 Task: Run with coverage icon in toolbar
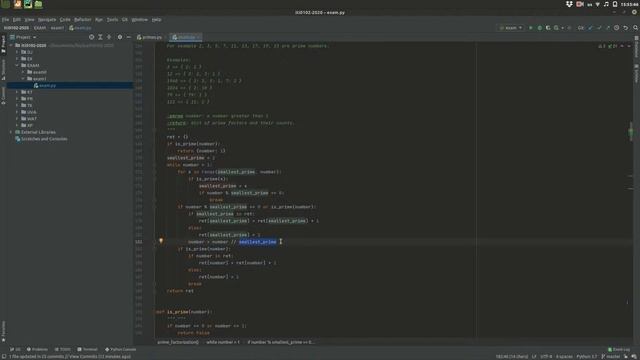548,28
